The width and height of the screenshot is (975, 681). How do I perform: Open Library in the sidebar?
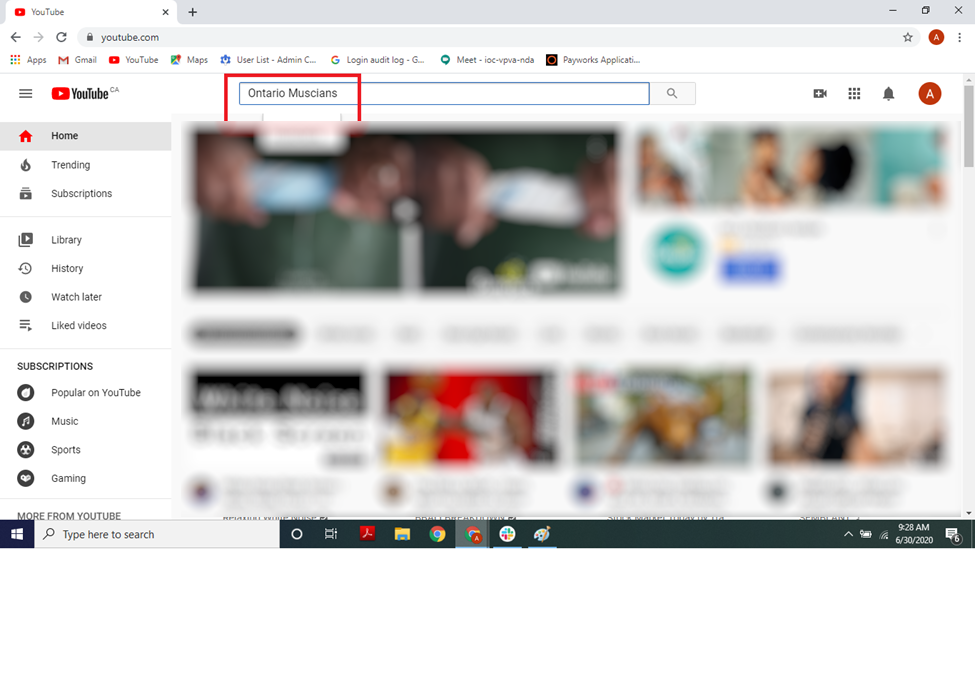click(86, 239)
